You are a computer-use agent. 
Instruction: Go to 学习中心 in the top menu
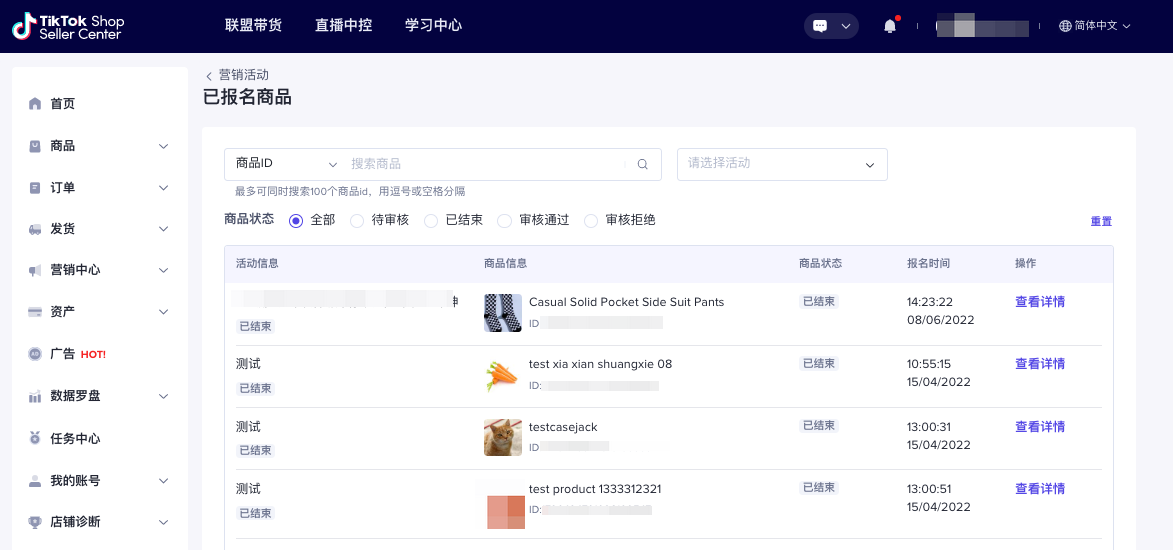pos(433,26)
